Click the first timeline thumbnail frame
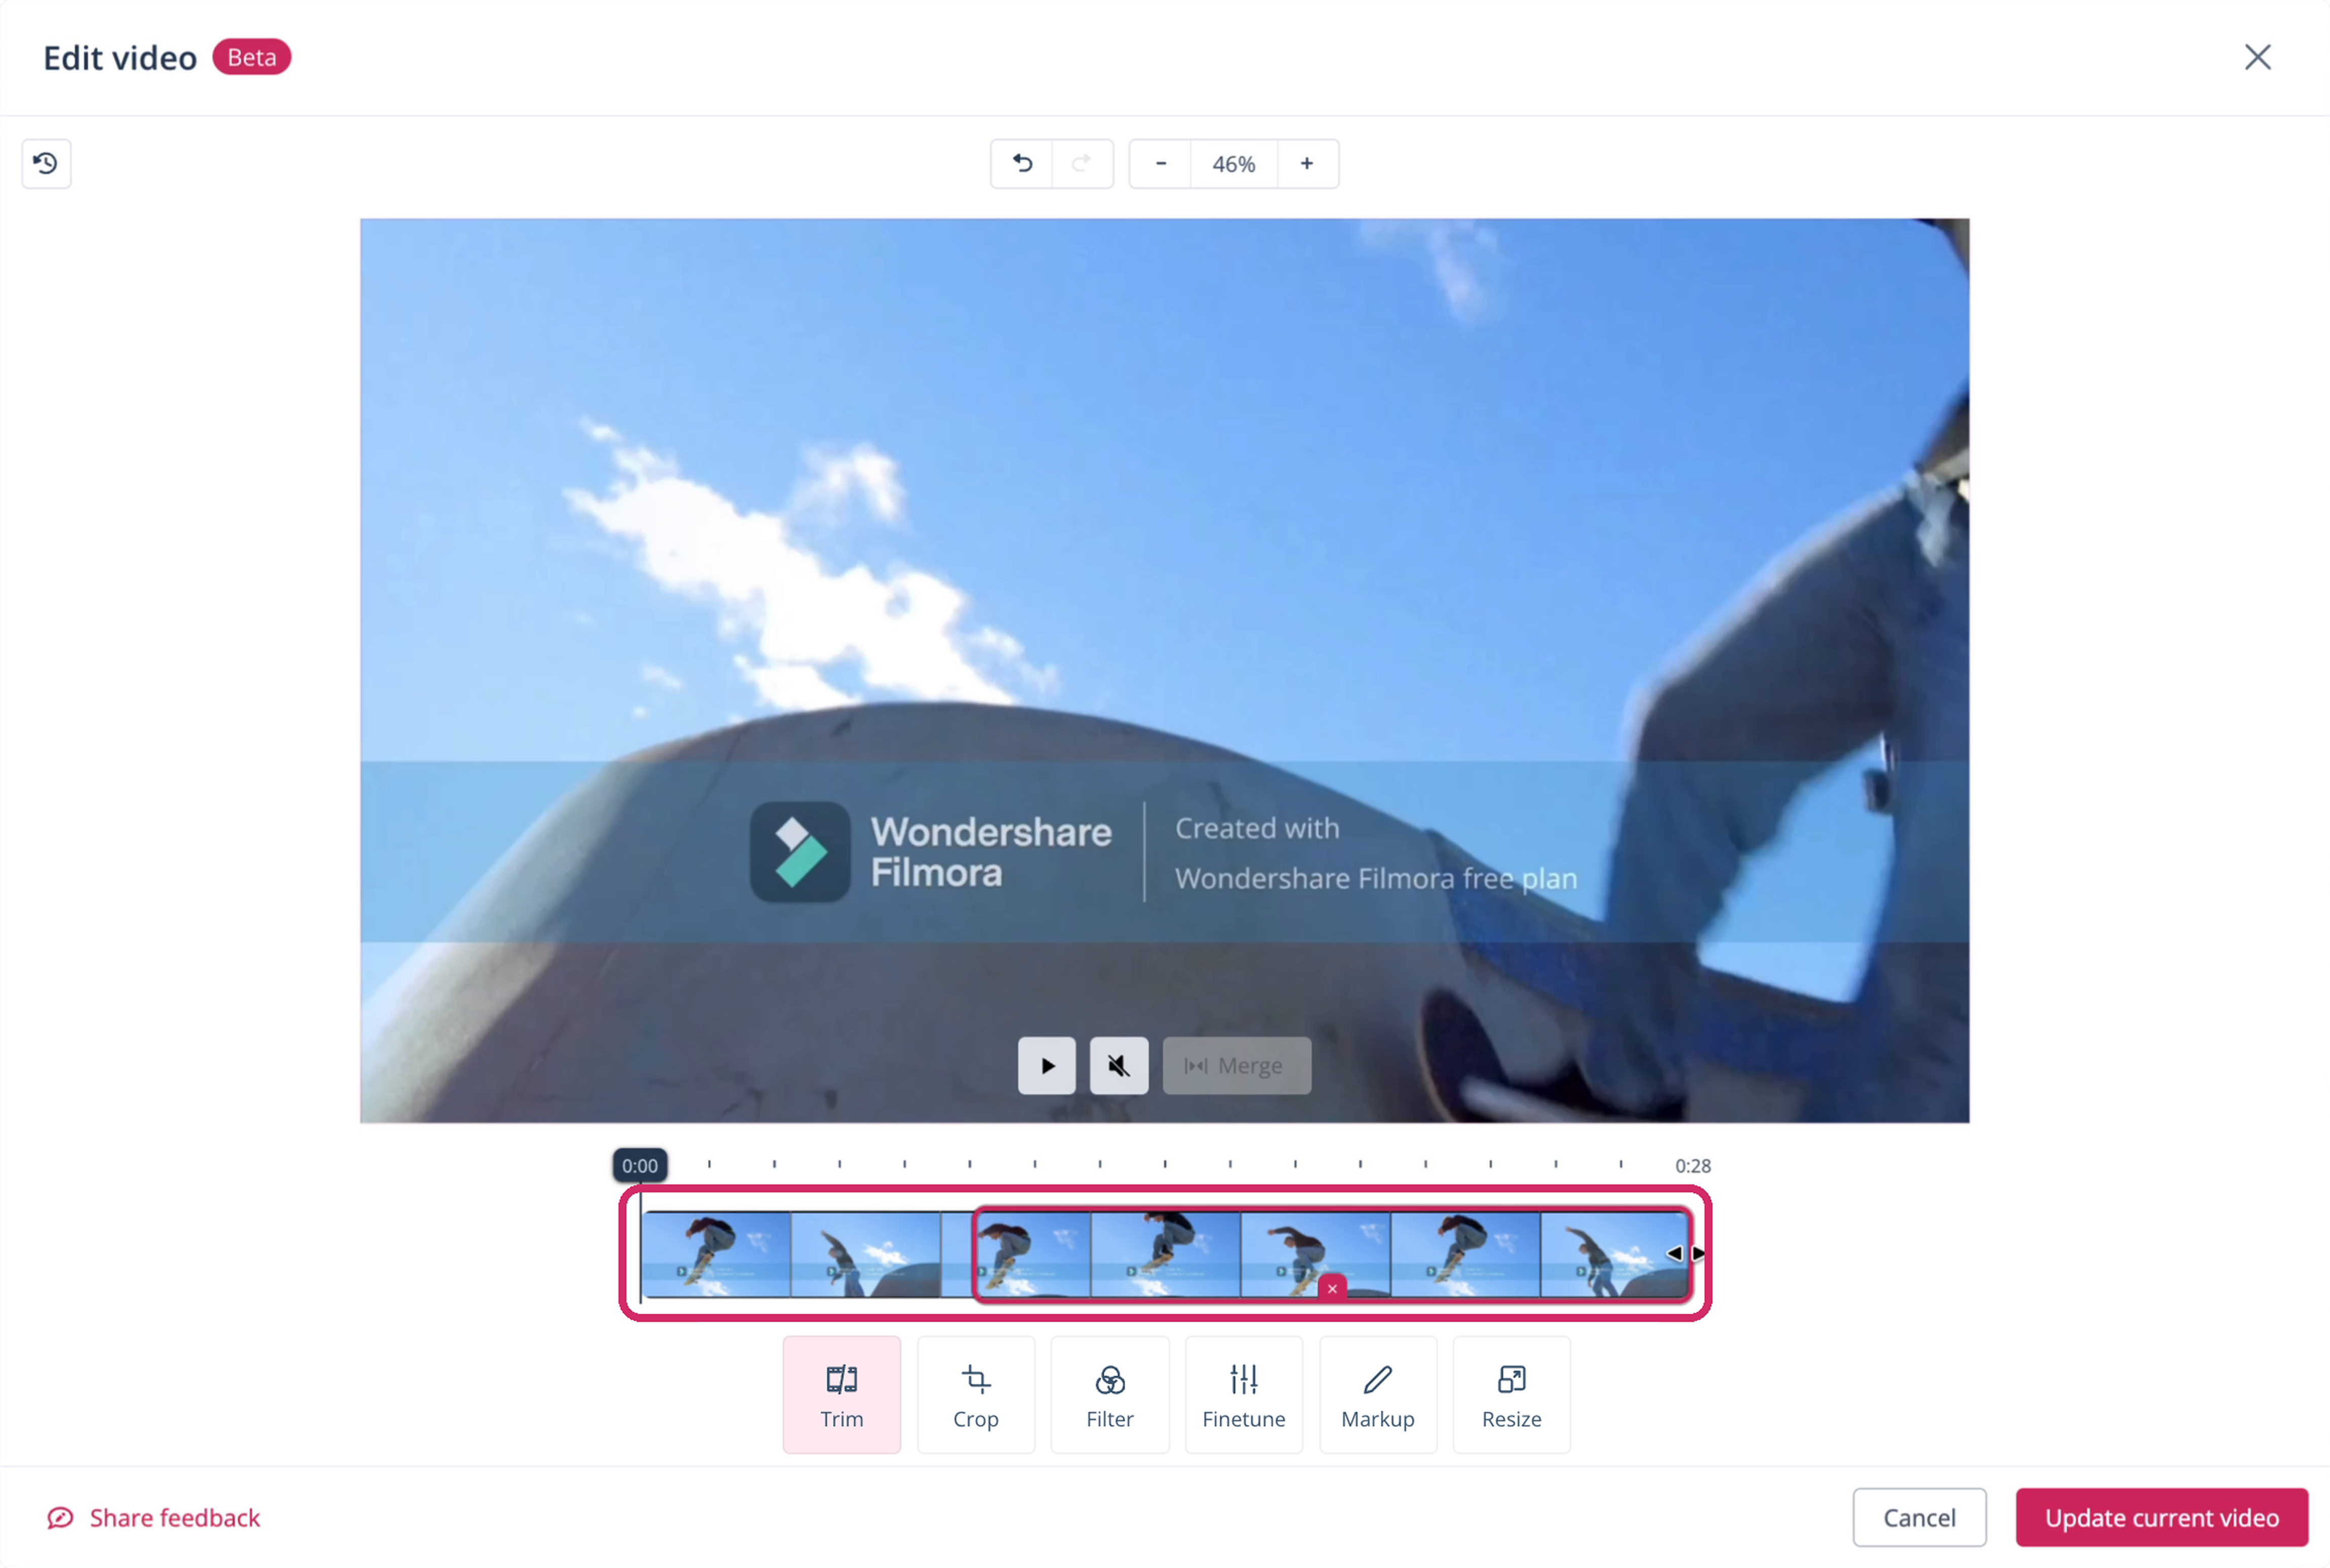The width and height of the screenshot is (2330, 1568). point(716,1254)
